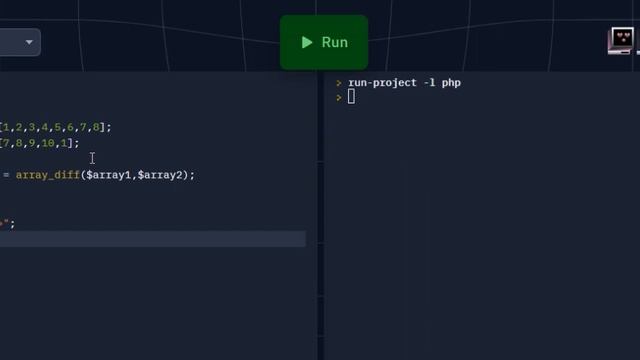
Task: Click the $array2 argument in code
Action: pos(160,175)
